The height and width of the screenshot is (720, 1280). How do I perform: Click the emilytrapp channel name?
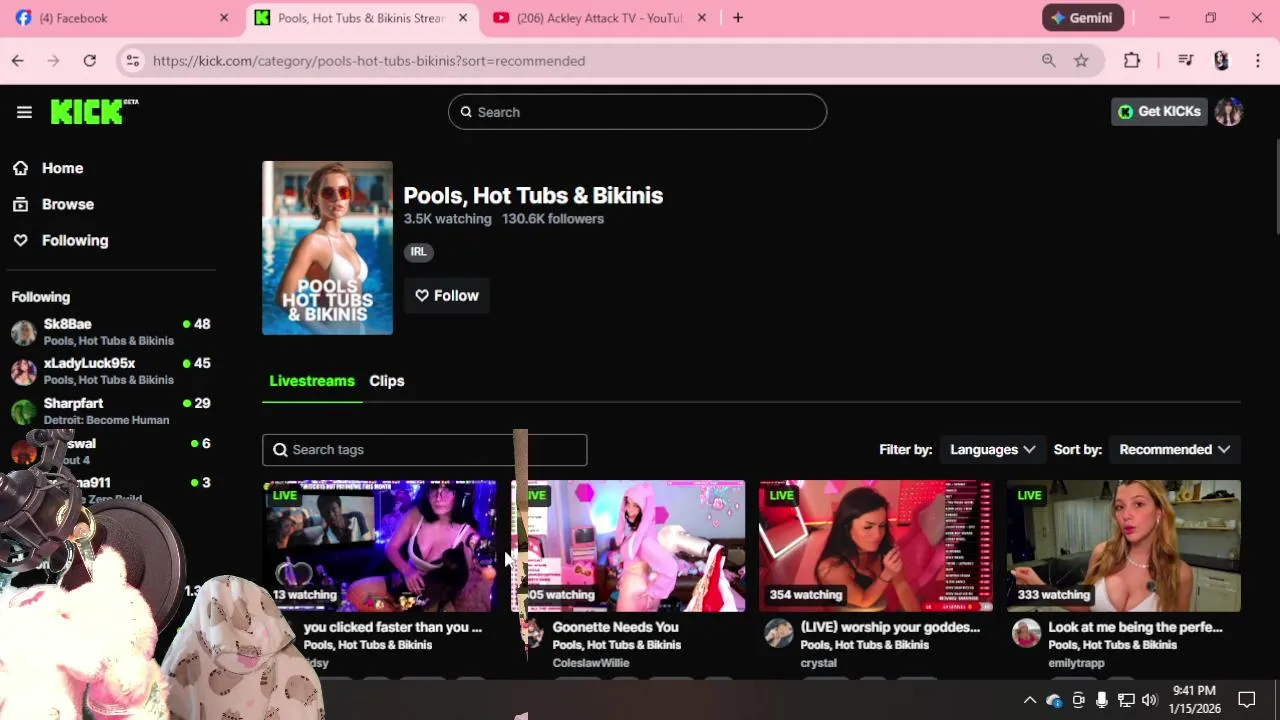click(1076, 663)
